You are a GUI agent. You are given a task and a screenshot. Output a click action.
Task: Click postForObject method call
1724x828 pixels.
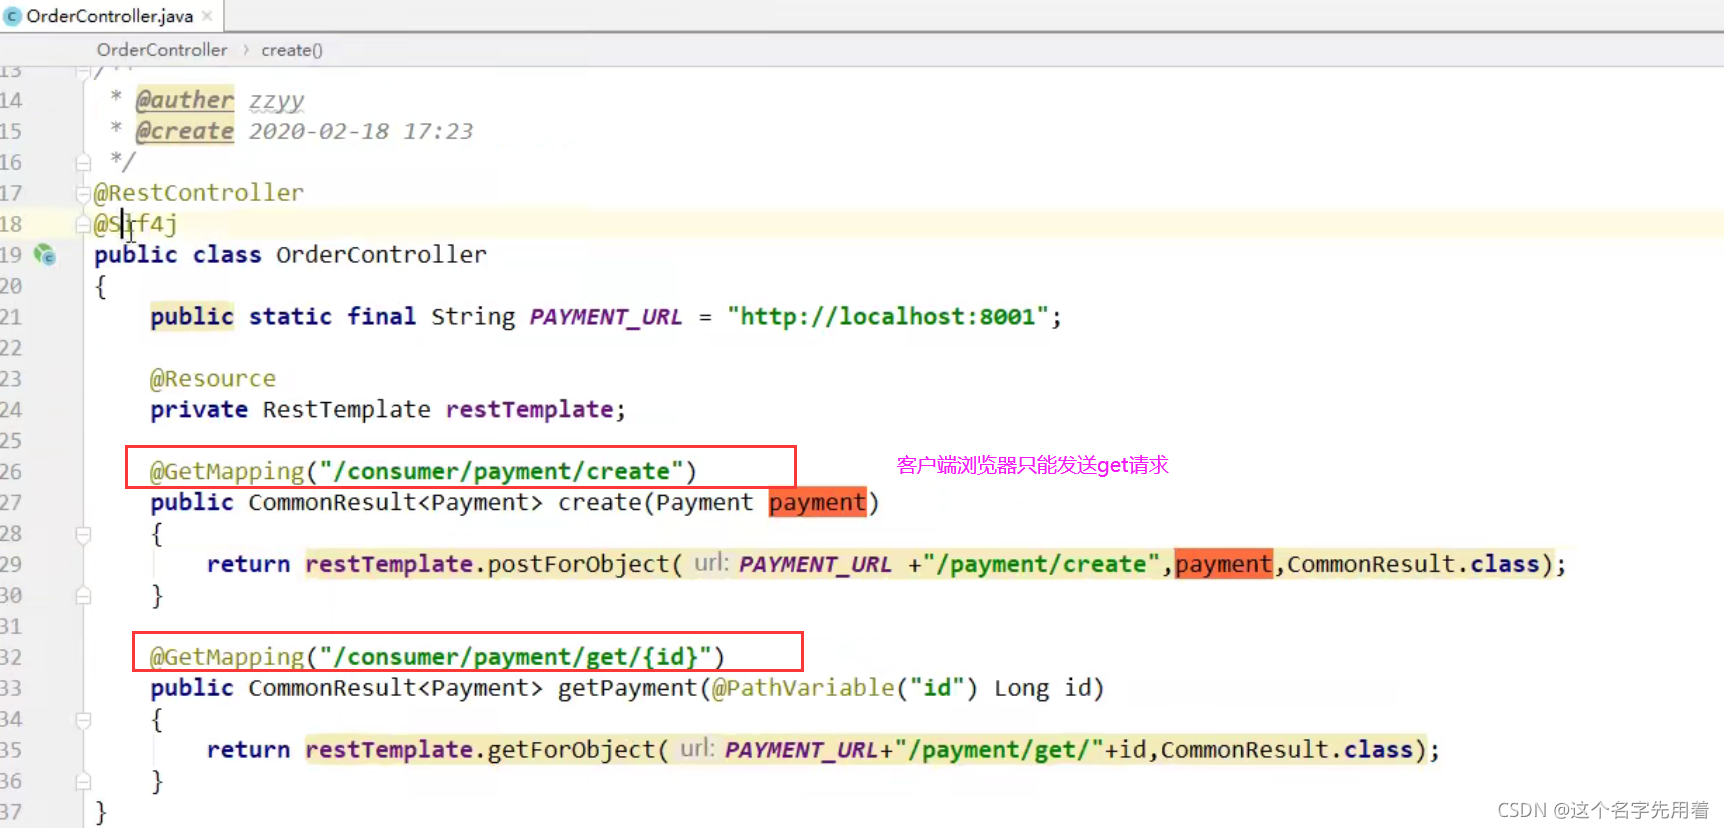tap(577, 564)
